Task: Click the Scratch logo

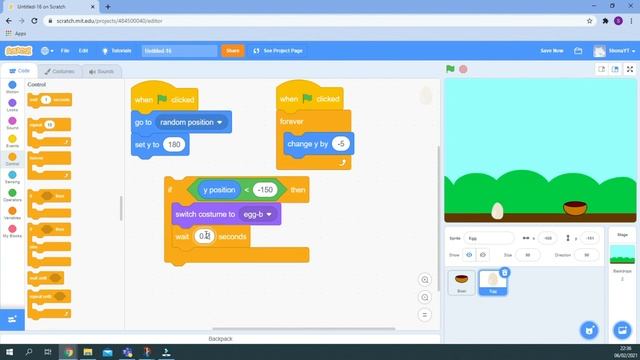Action: [18, 51]
